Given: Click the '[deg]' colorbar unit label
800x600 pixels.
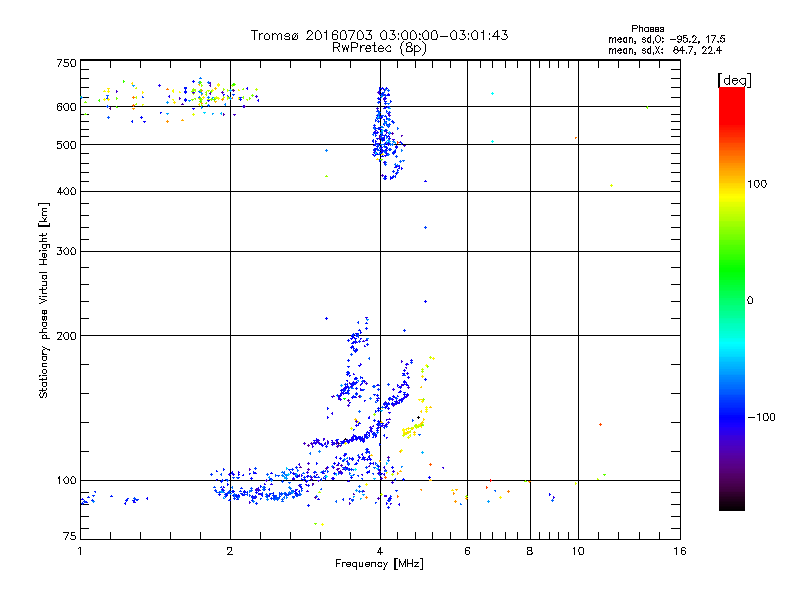Looking at the screenshot, I should pos(734,80).
